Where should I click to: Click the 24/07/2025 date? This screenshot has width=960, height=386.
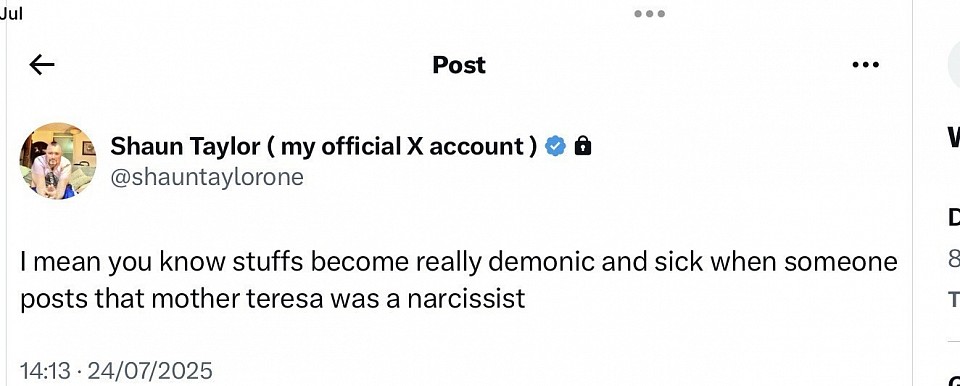(150, 371)
